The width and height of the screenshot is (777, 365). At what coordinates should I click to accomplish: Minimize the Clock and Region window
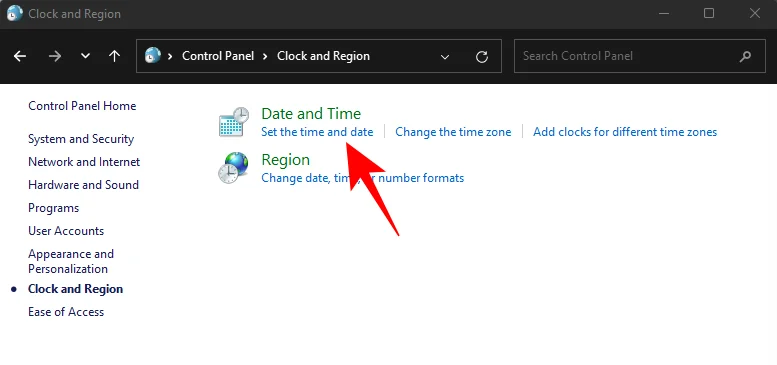(x=664, y=13)
